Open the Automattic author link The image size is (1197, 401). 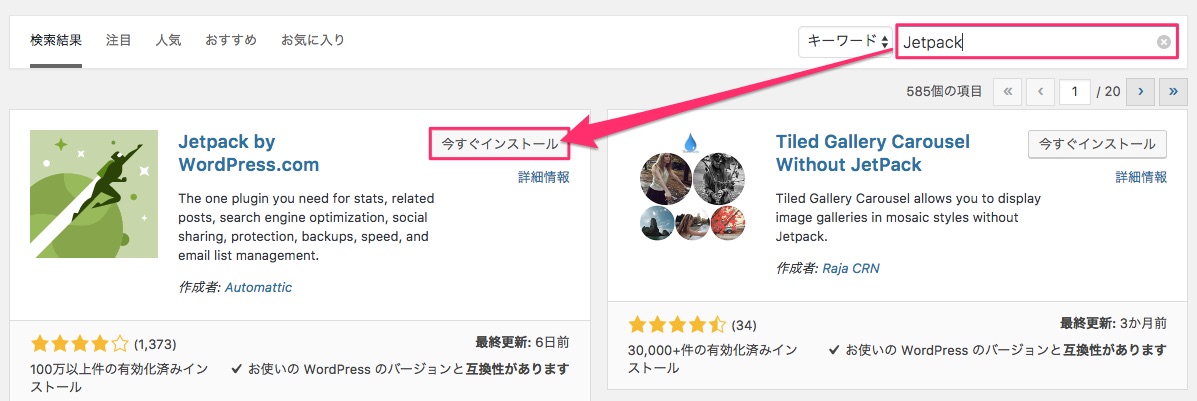coord(258,288)
